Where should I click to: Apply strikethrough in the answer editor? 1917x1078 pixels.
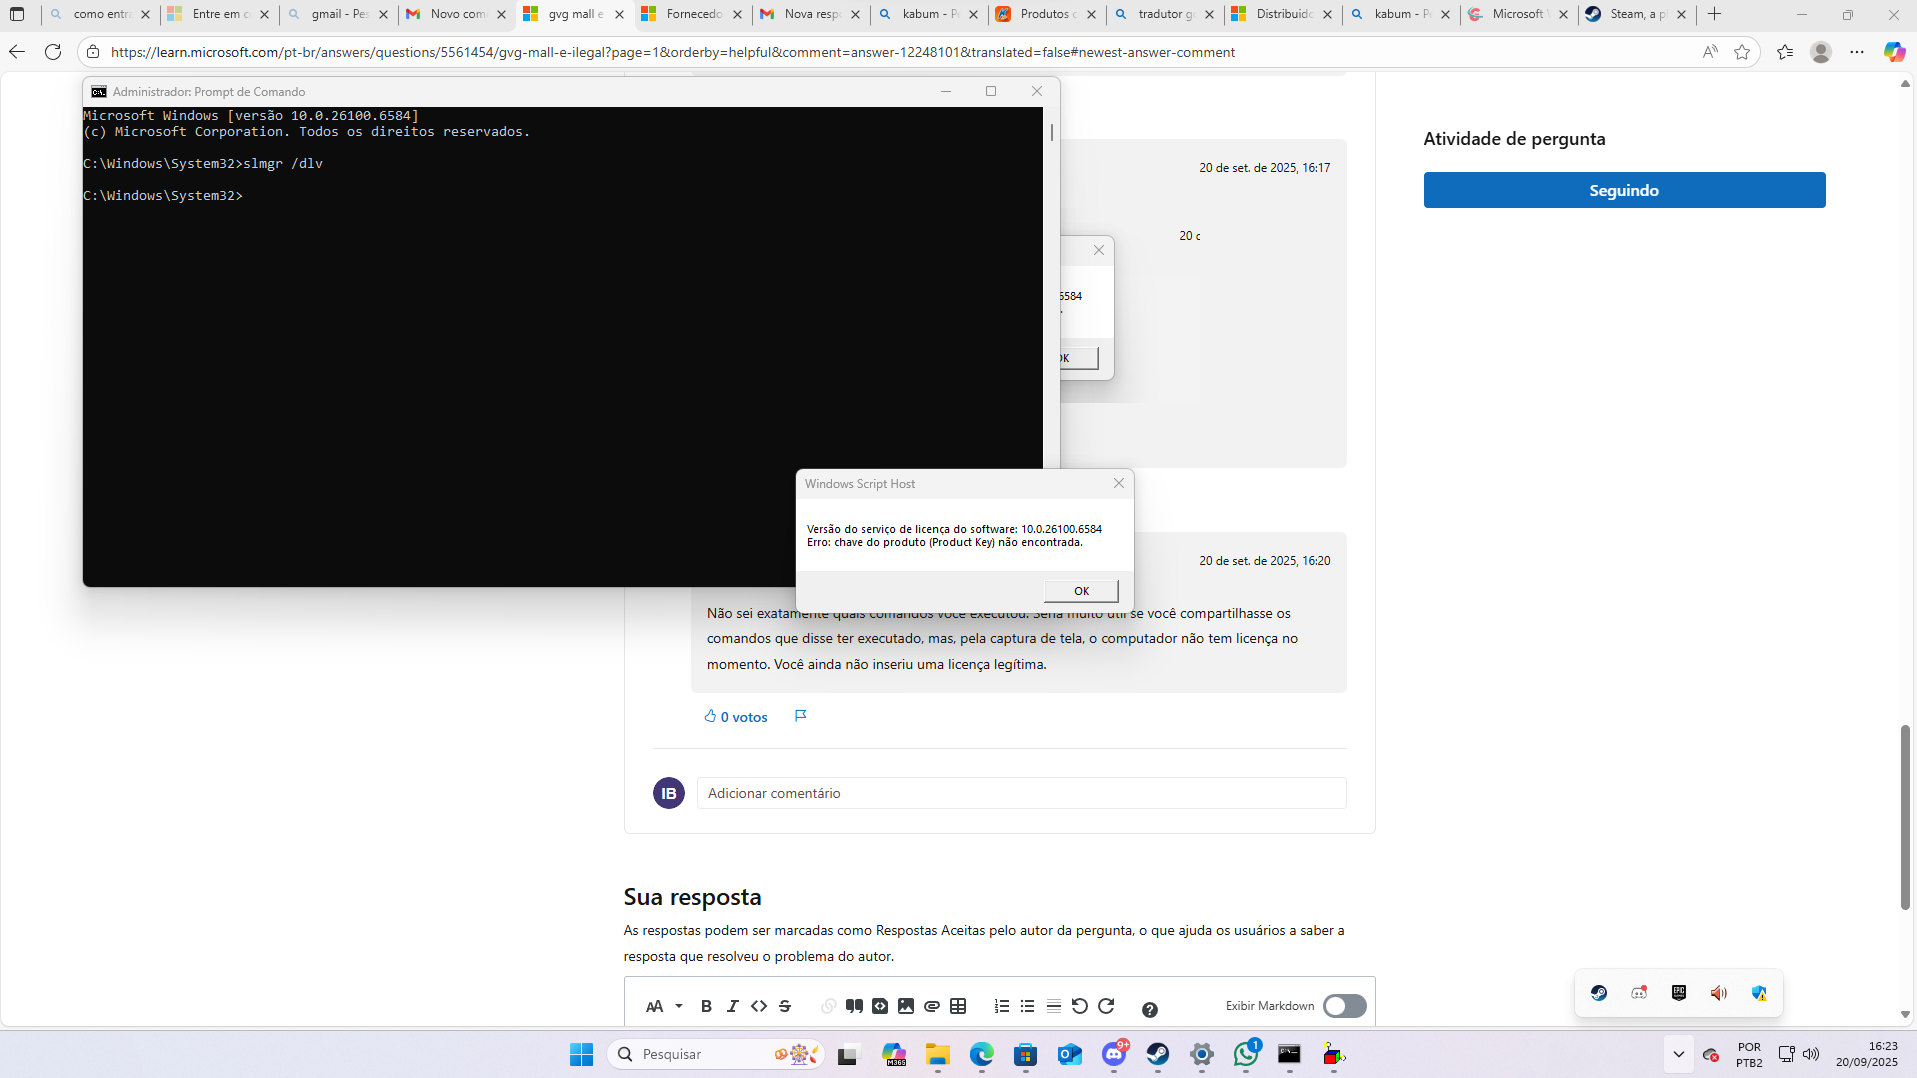pyautogui.click(x=785, y=1006)
